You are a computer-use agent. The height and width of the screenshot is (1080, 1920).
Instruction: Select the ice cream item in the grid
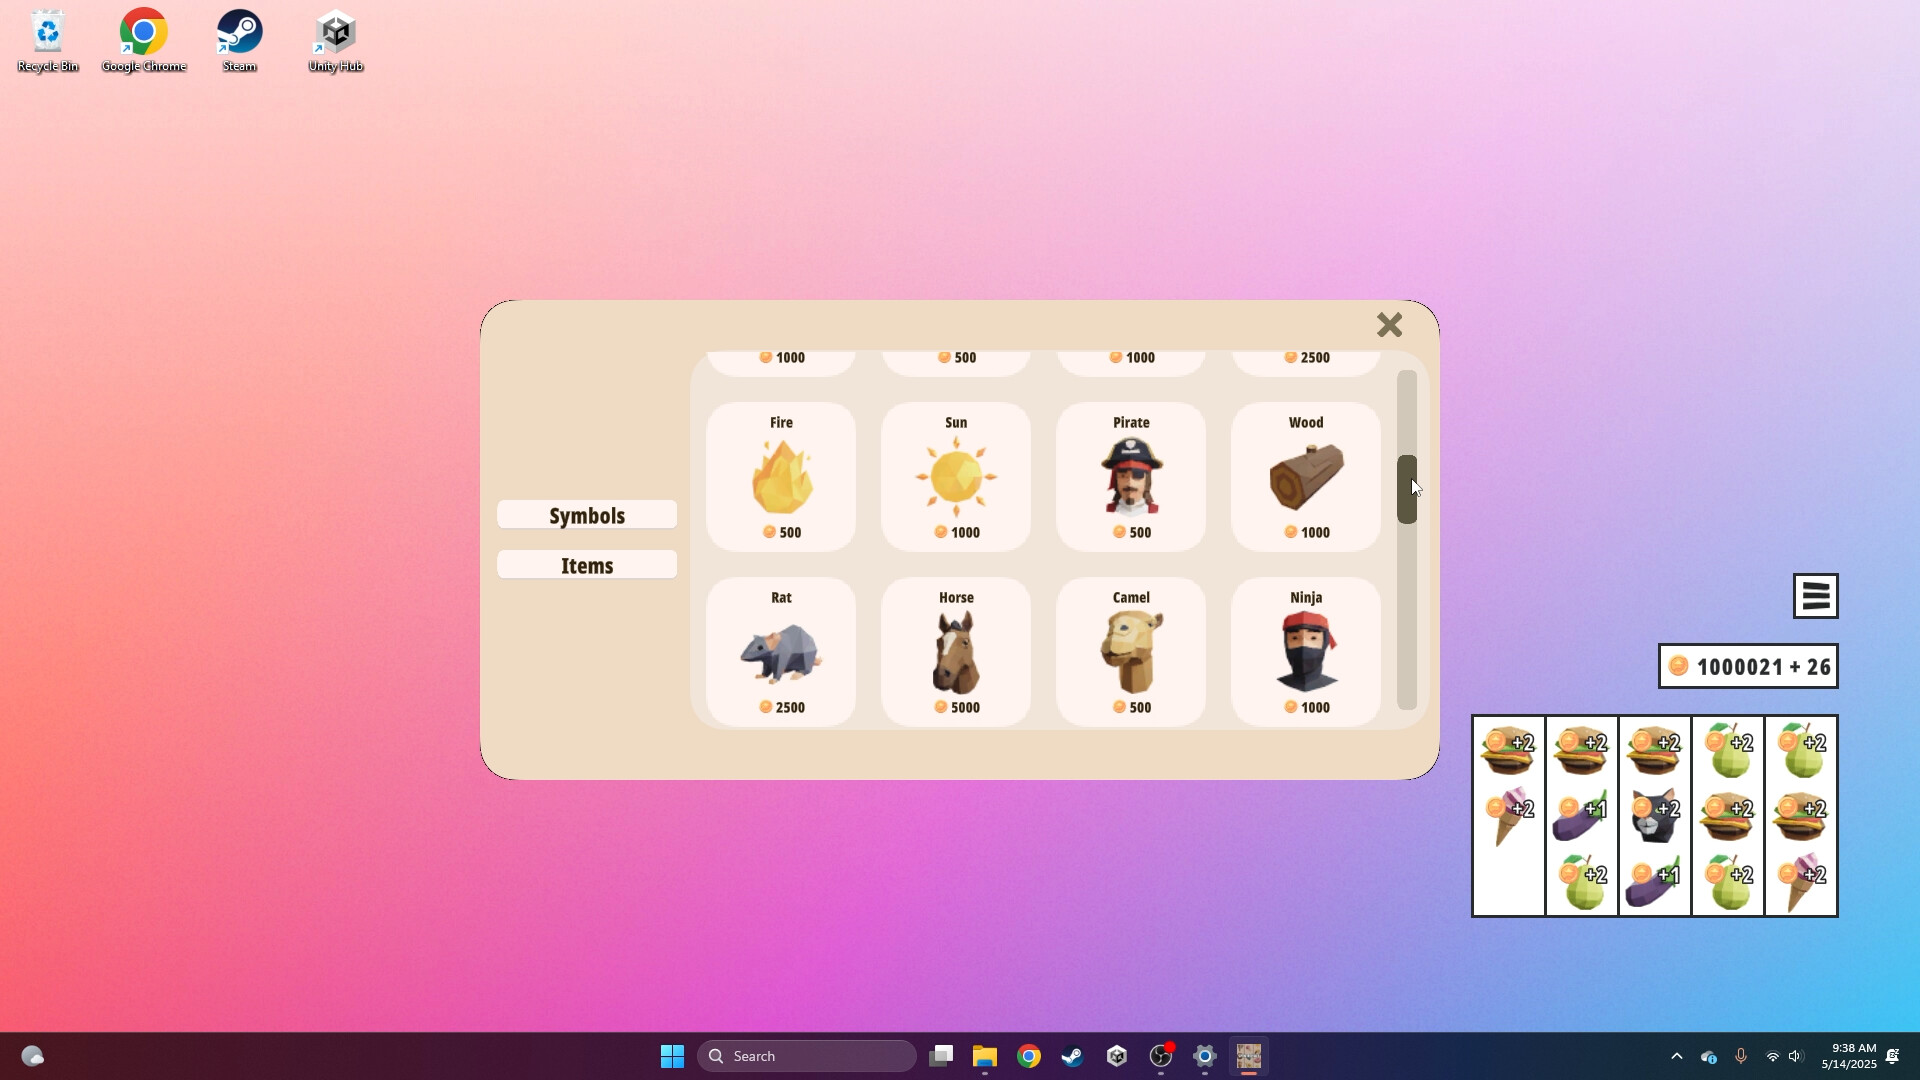coord(1507,812)
